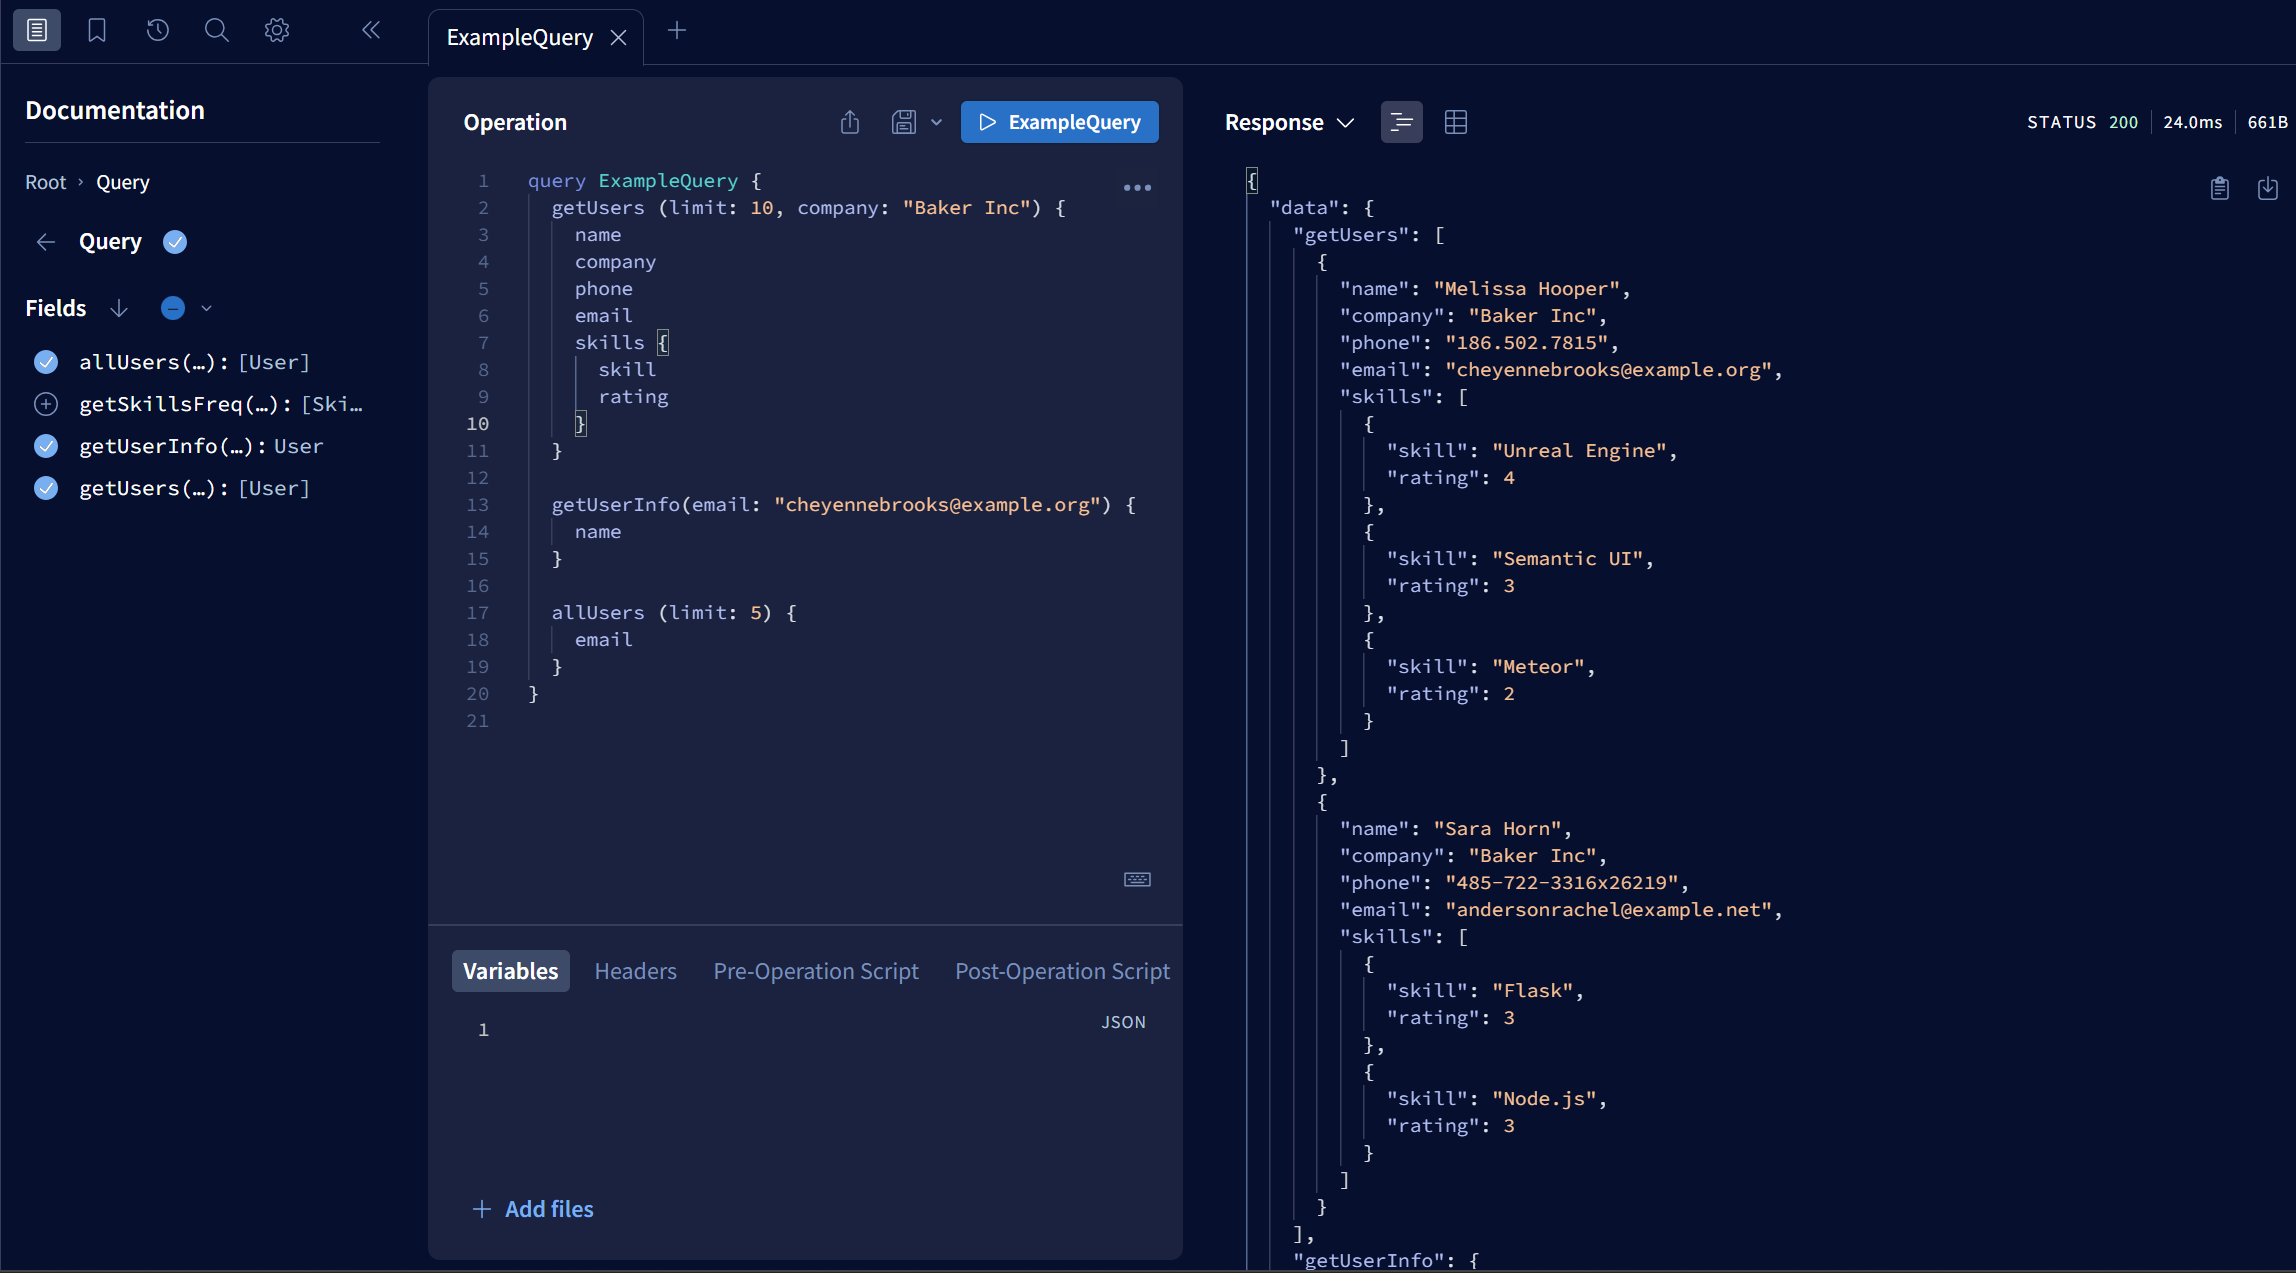Image resolution: width=2296 pixels, height=1273 pixels.
Task: Switch to the Headers tab
Action: click(636, 971)
